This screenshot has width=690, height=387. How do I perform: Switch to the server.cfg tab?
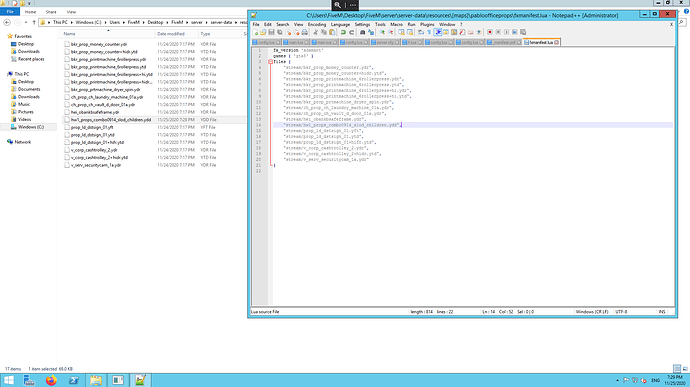(x=385, y=42)
